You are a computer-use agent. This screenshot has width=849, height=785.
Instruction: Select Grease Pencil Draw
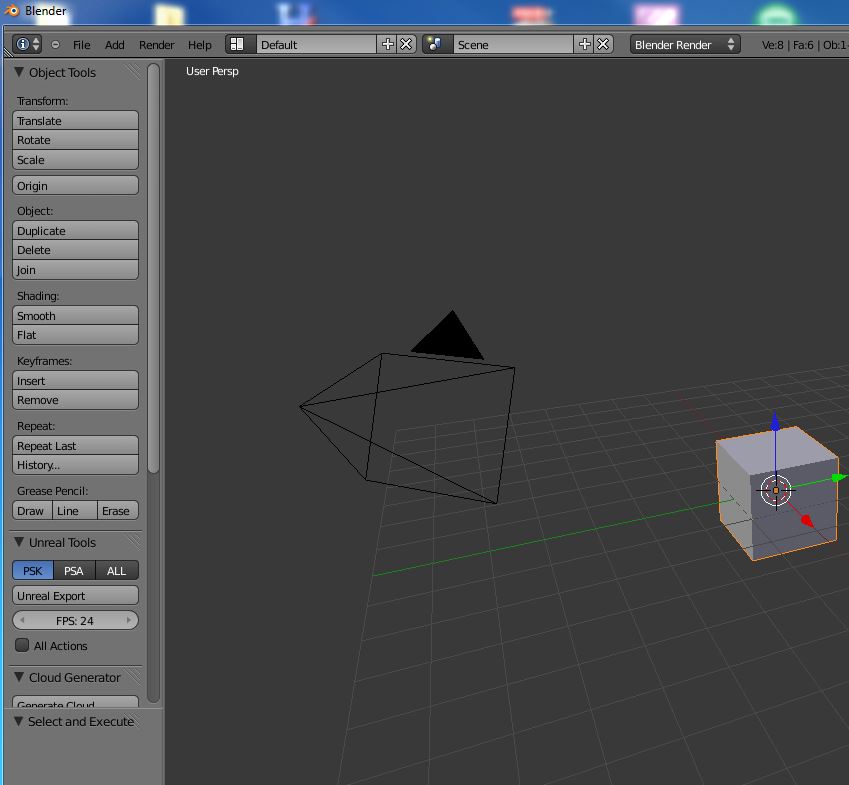coord(32,511)
